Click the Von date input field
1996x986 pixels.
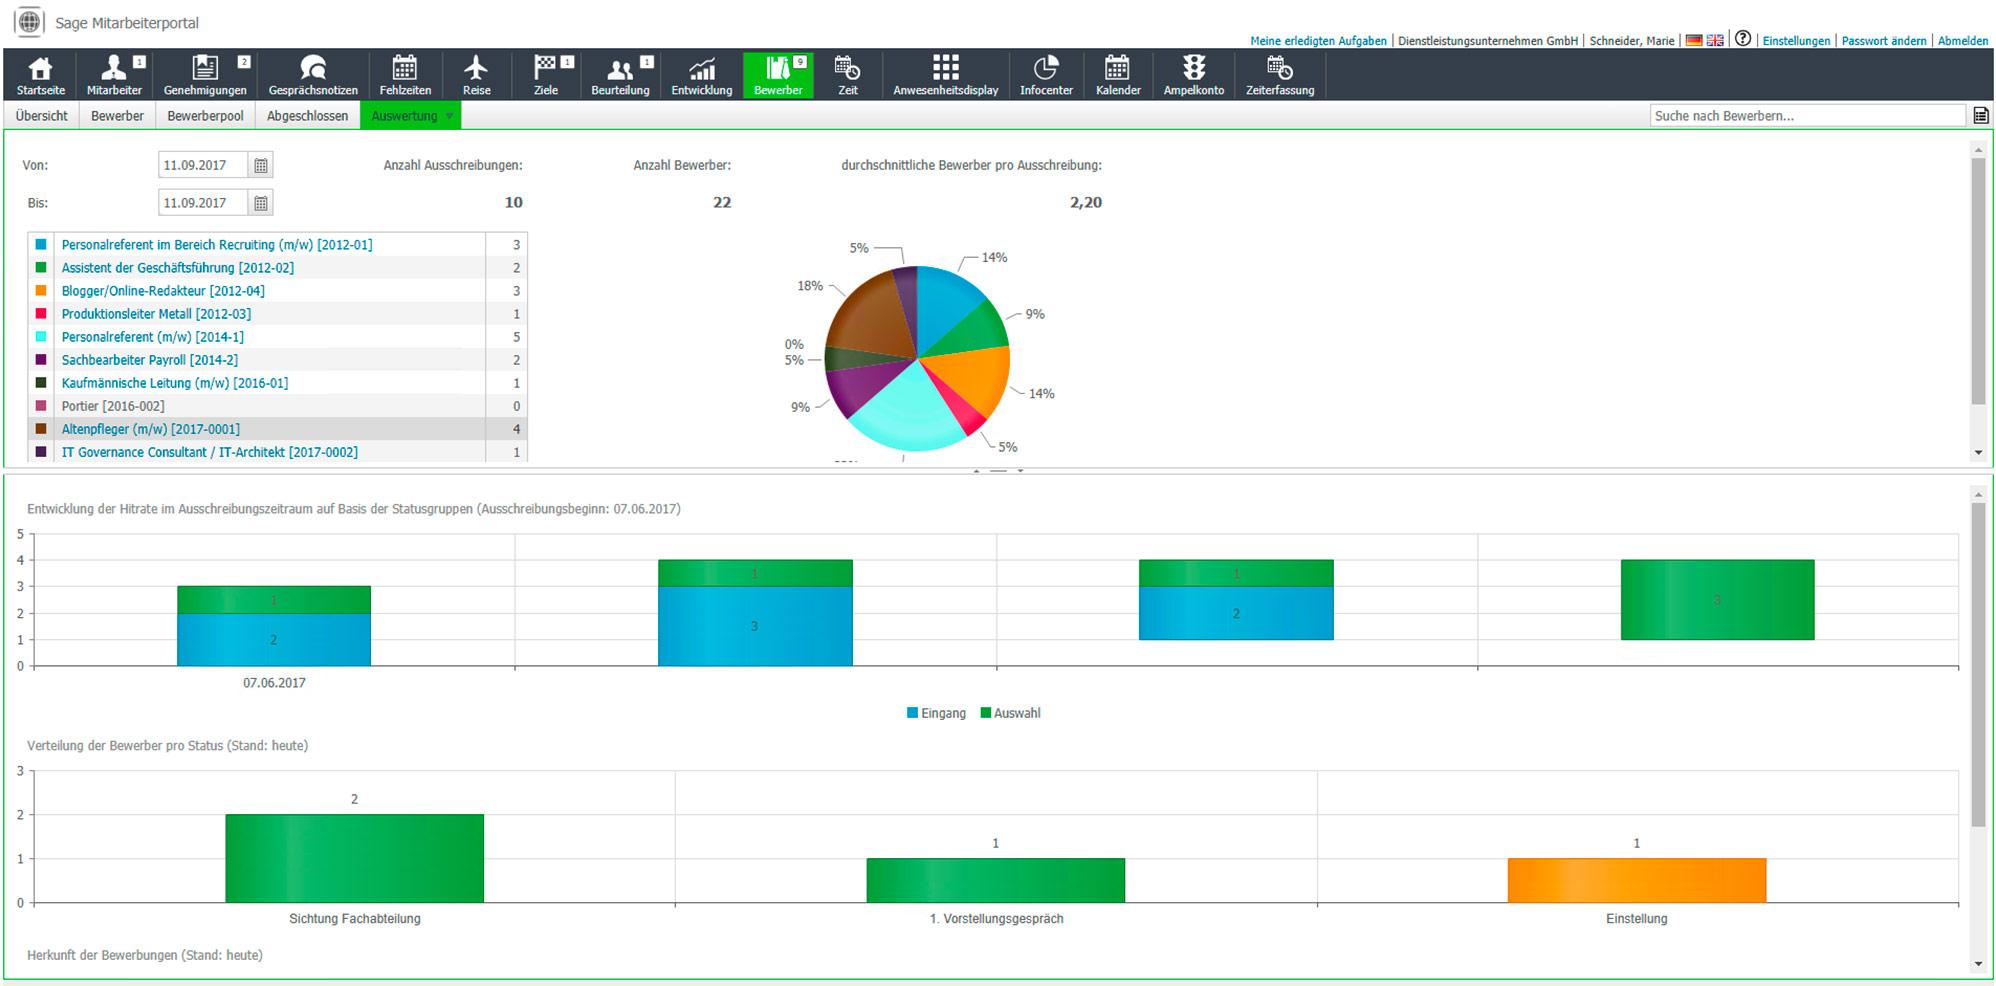pos(203,165)
